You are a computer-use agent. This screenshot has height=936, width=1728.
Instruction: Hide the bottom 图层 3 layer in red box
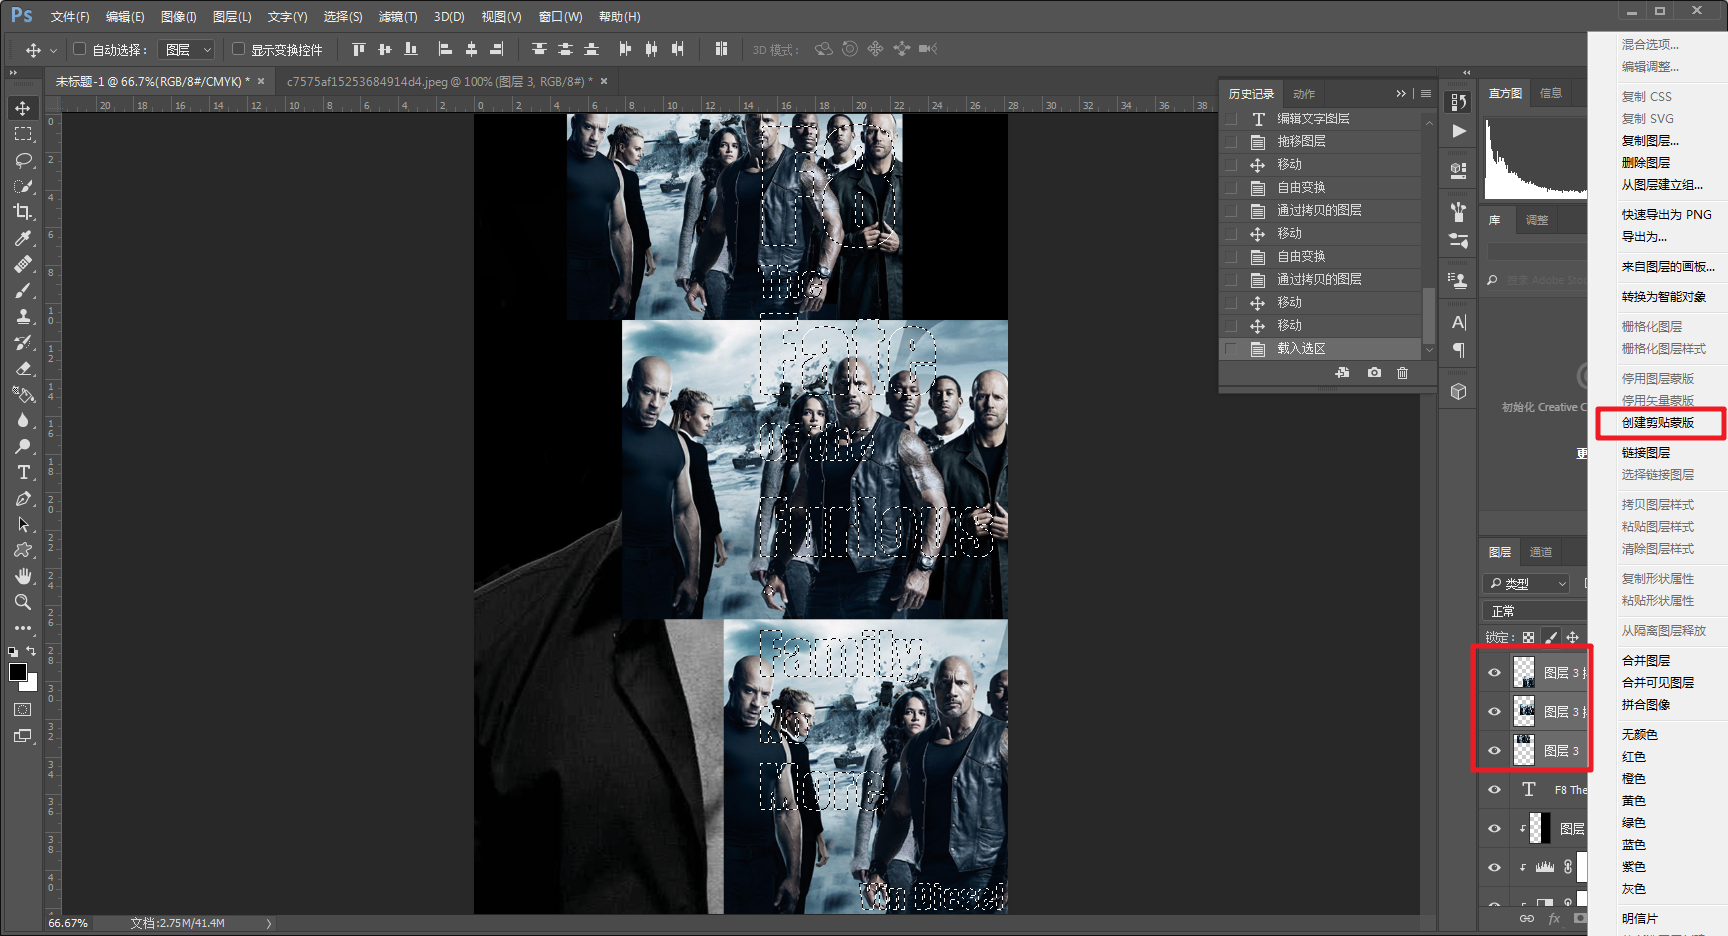[x=1494, y=751]
